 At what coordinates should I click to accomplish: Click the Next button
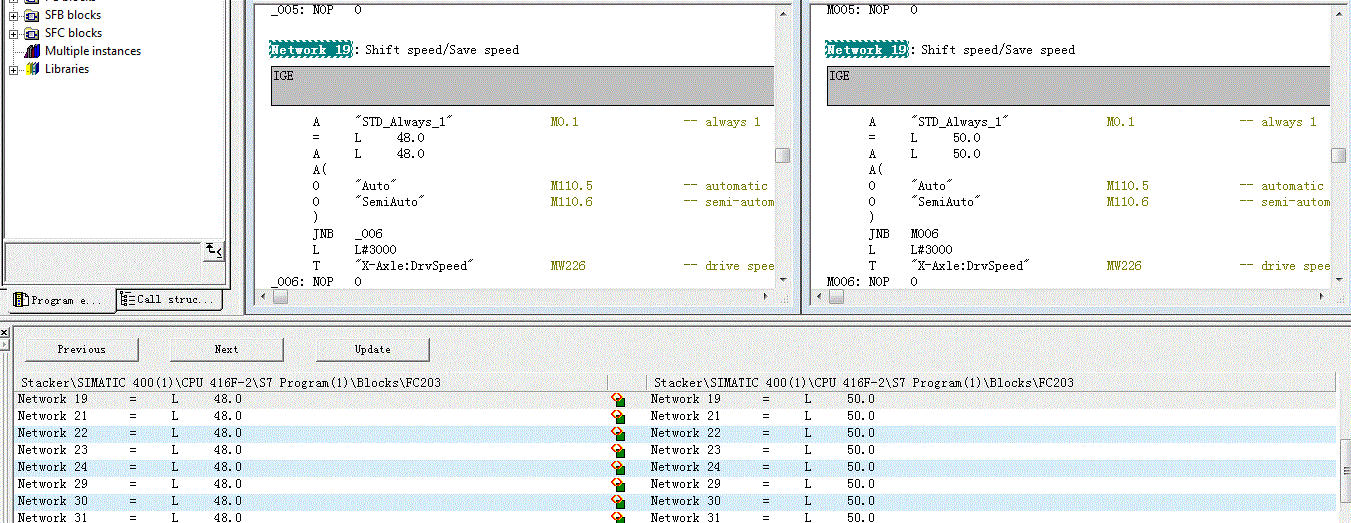(x=227, y=349)
